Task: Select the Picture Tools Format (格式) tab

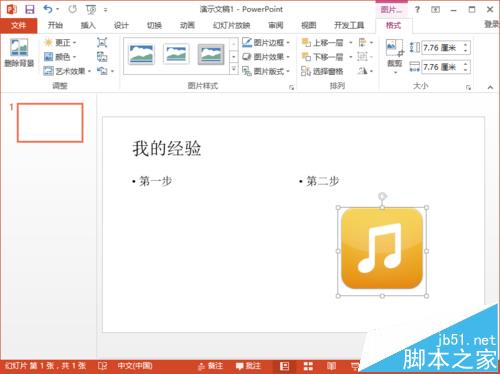Action: (x=393, y=25)
